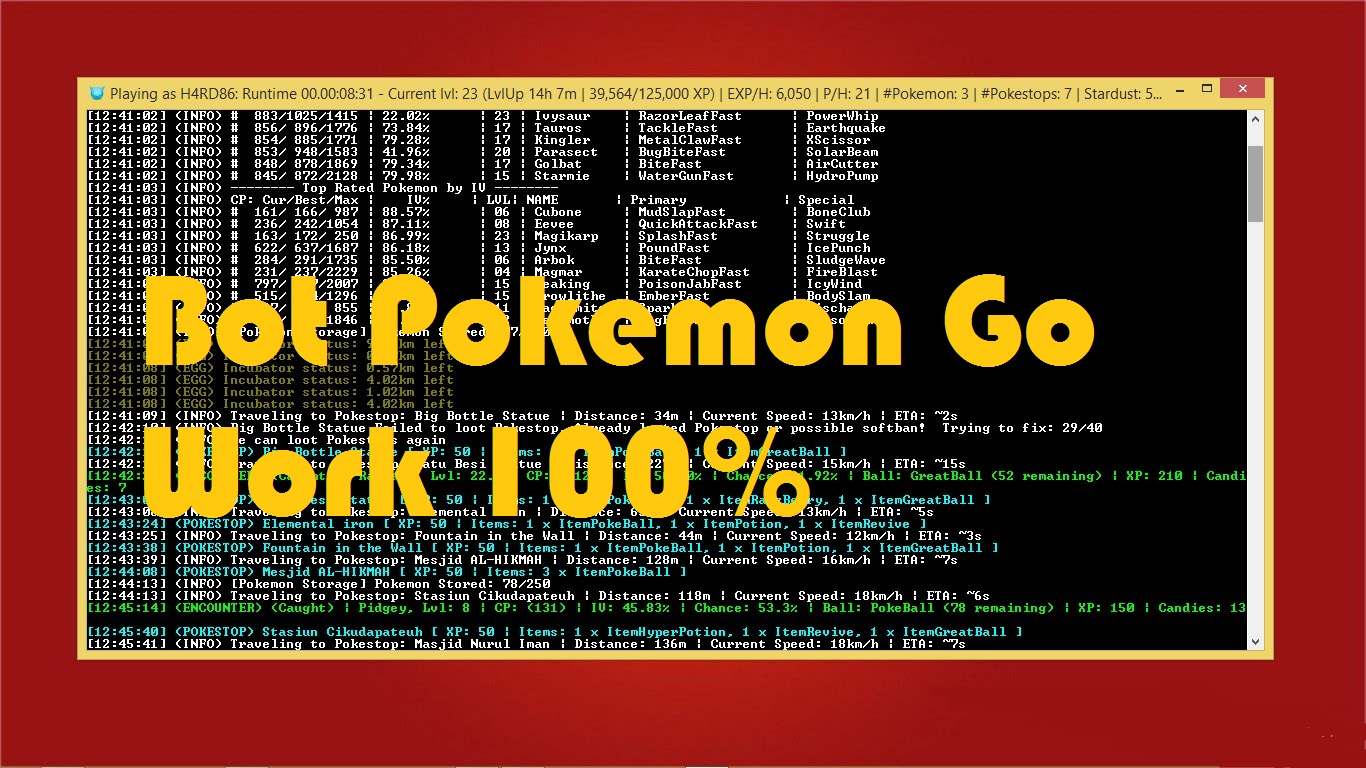Screen dimensions: 1366x768
Task: Click the 'IcePunch' special move
Action: click(838, 248)
